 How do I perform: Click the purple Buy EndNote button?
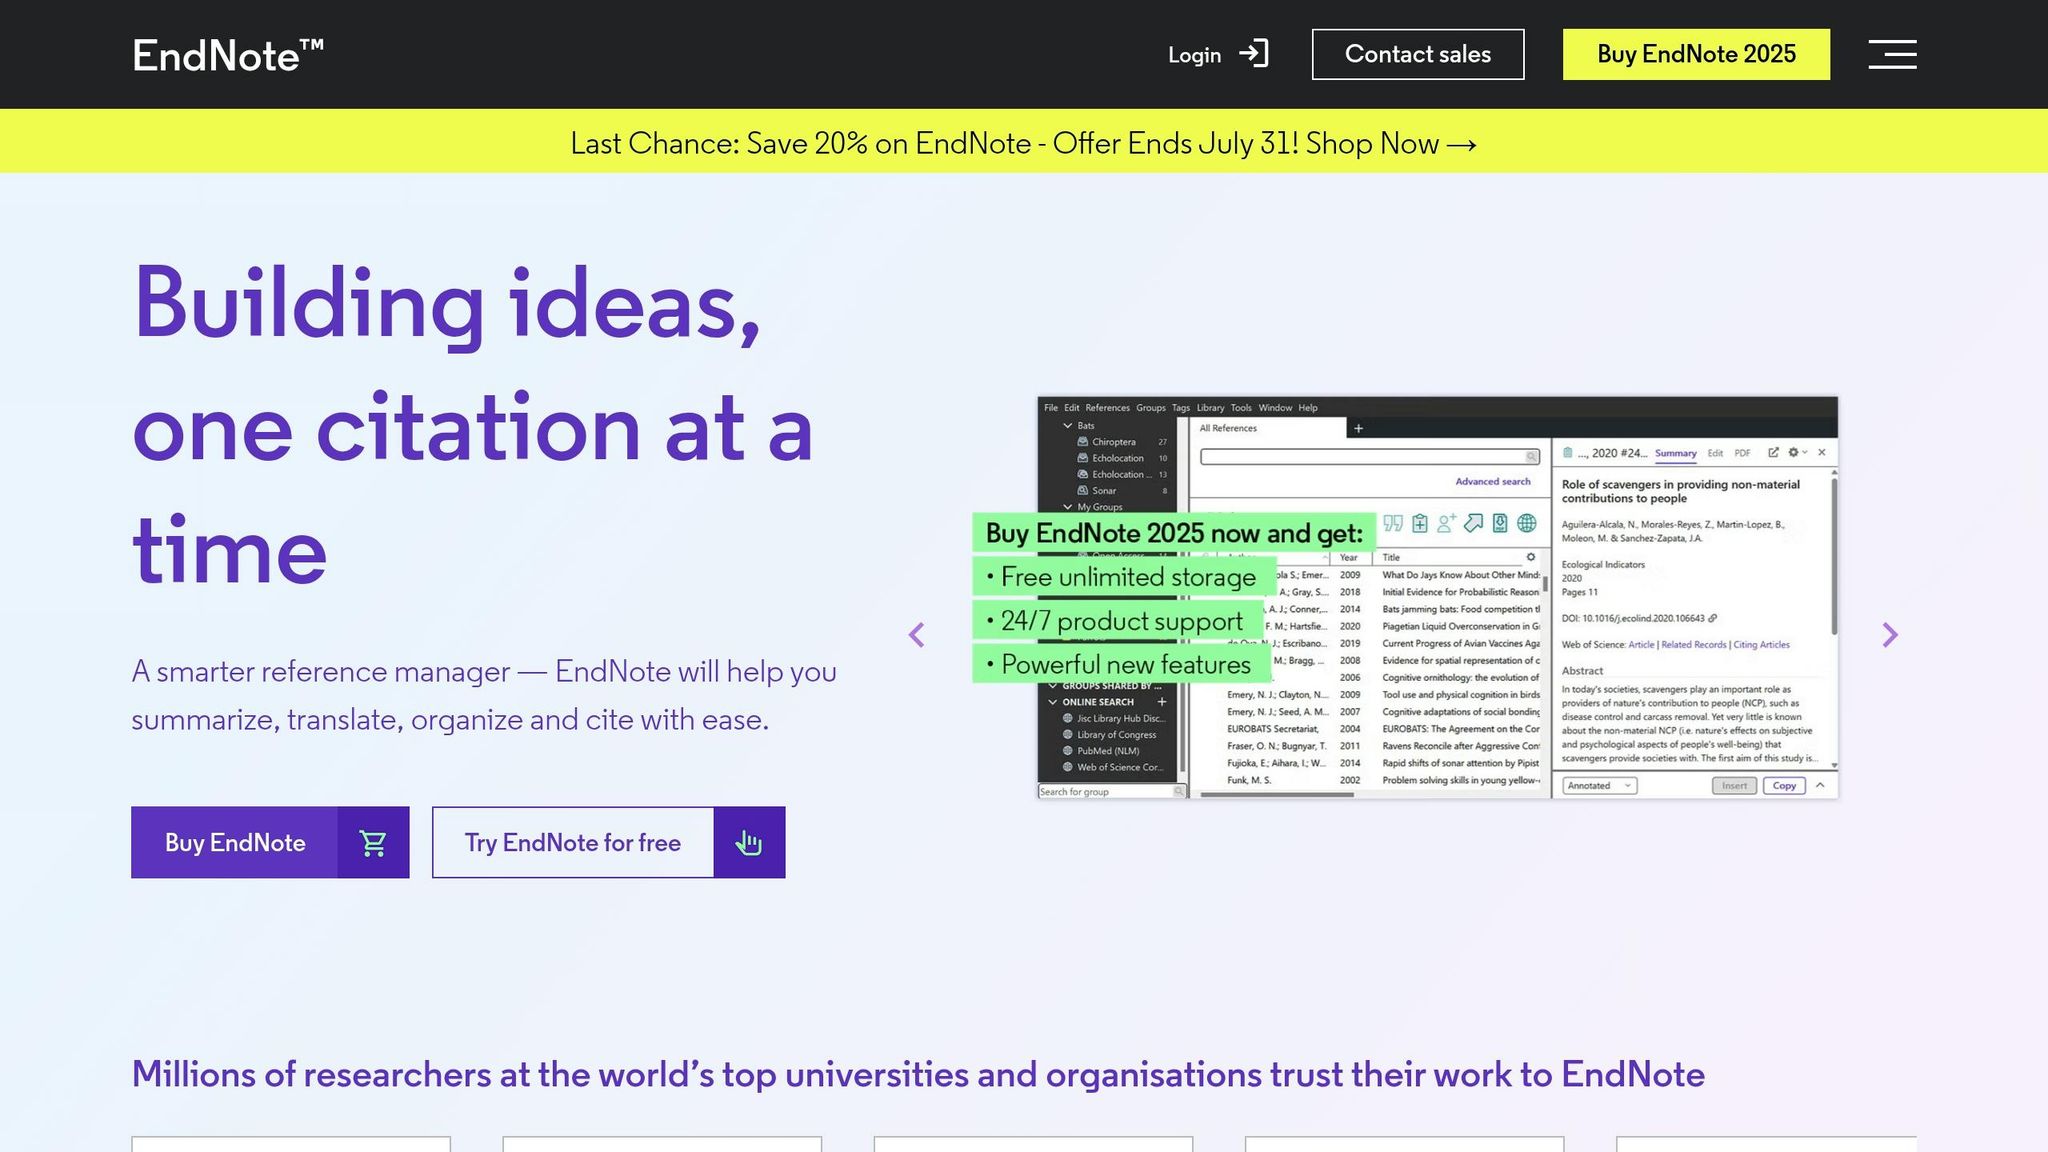pos(270,842)
